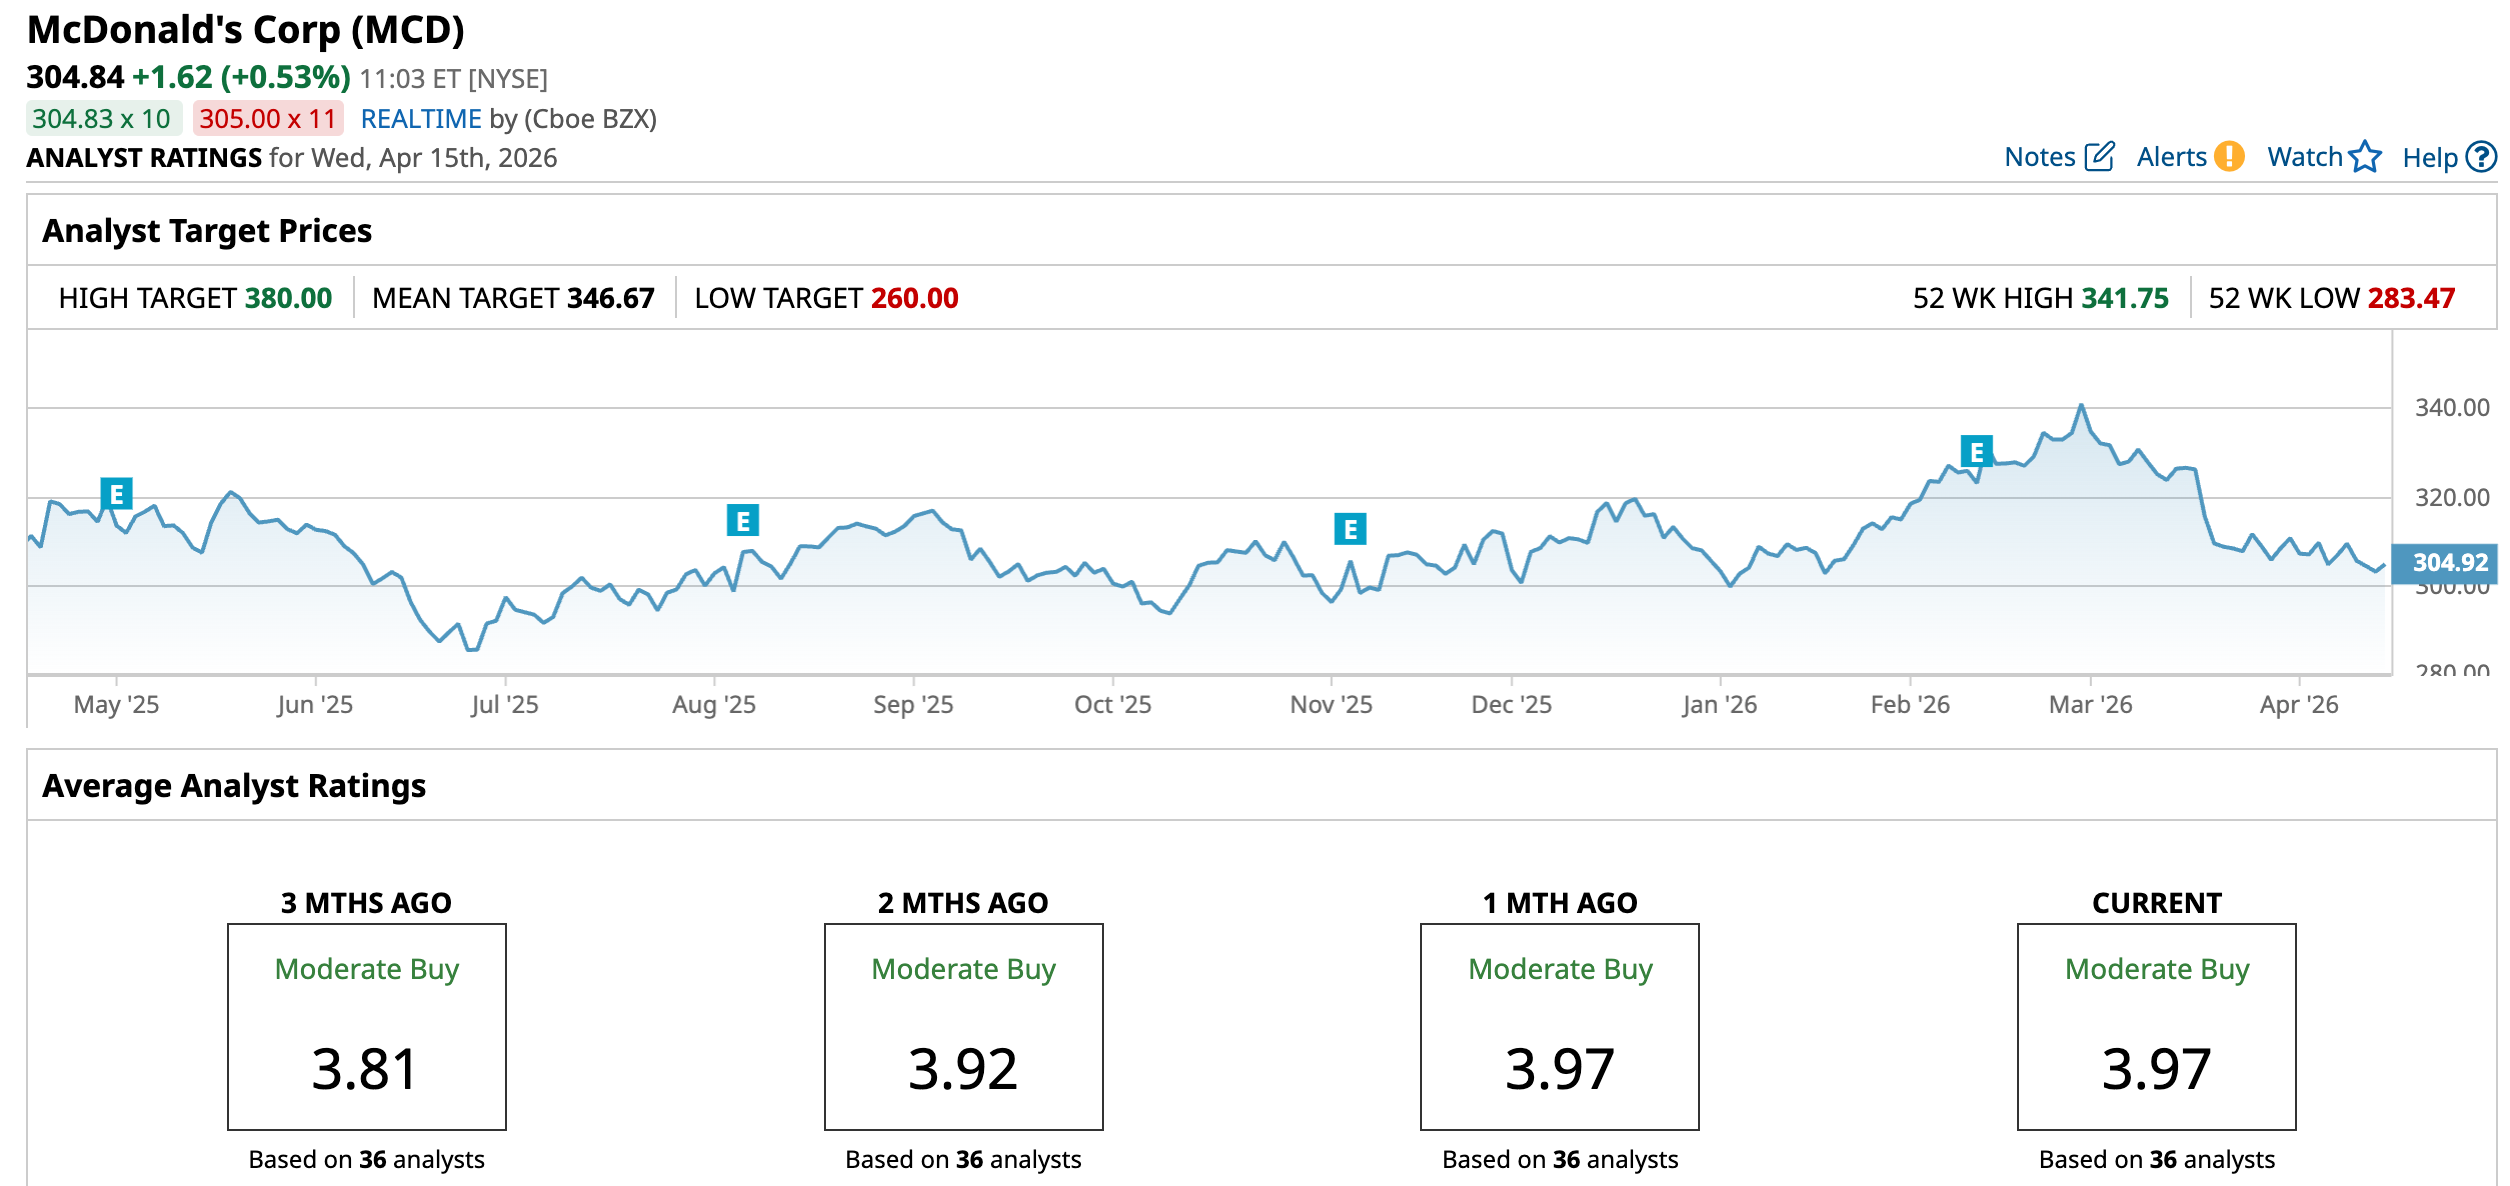Click the Aug '25 earnings E marker
This screenshot has width=2510, height=1186.
point(743,521)
